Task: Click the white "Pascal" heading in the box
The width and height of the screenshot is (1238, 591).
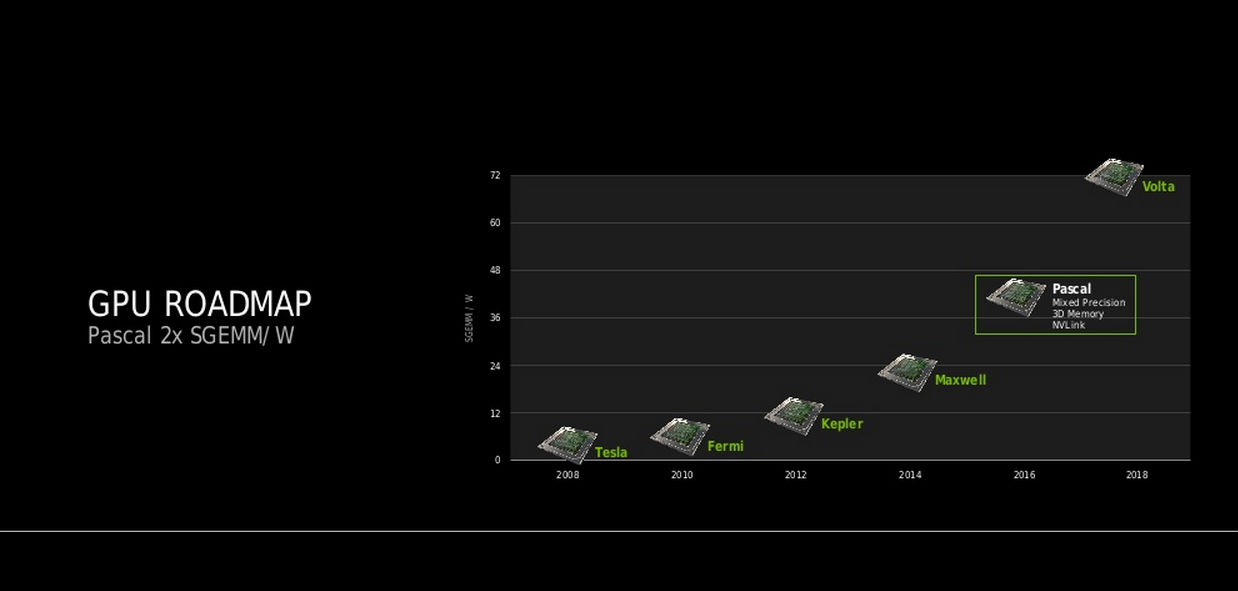Action: tap(1071, 289)
